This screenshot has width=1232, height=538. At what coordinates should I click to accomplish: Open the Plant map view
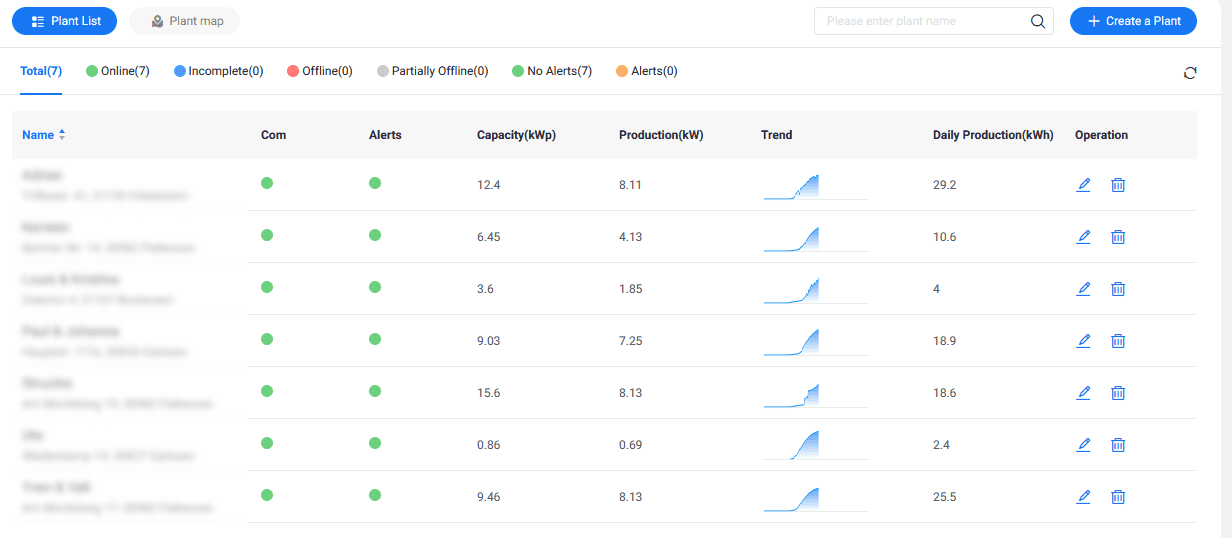(x=185, y=21)
